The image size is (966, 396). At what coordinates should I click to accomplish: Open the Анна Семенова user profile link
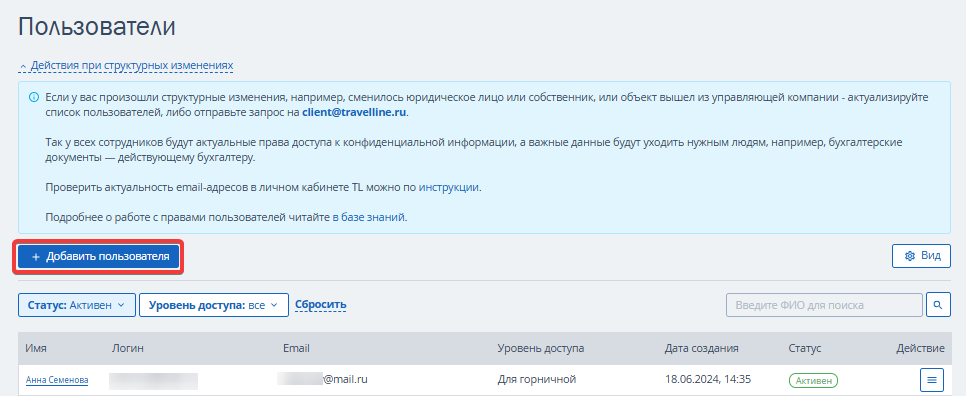pyautogui.click(x=57, y=380)
